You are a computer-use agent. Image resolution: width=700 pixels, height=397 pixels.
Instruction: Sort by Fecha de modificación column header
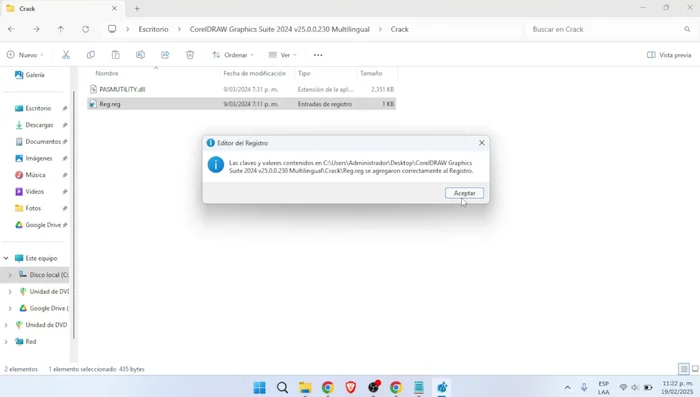point(254,73)
